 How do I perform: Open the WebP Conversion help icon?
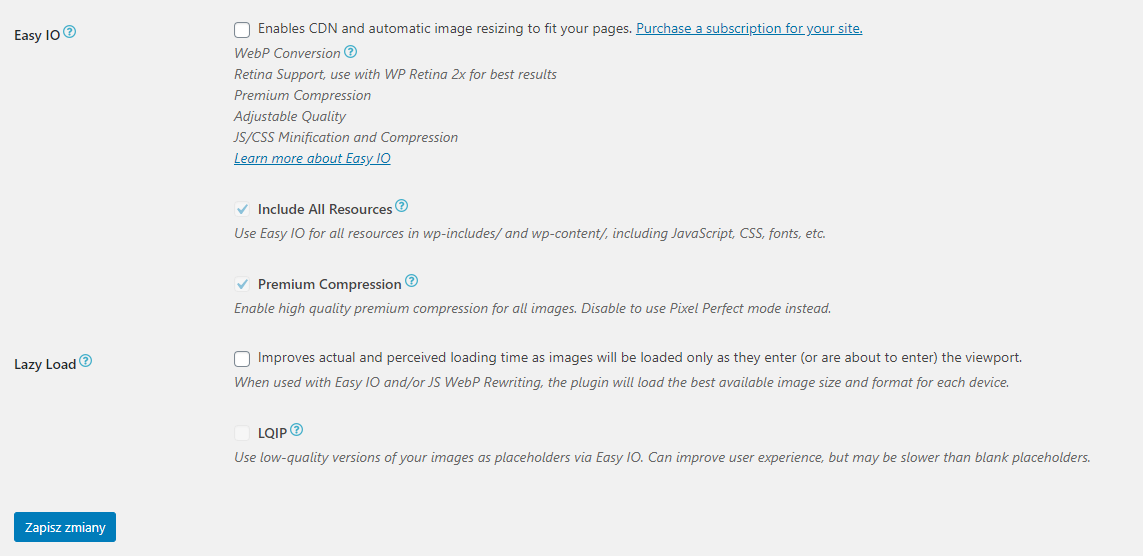(351, 52)
